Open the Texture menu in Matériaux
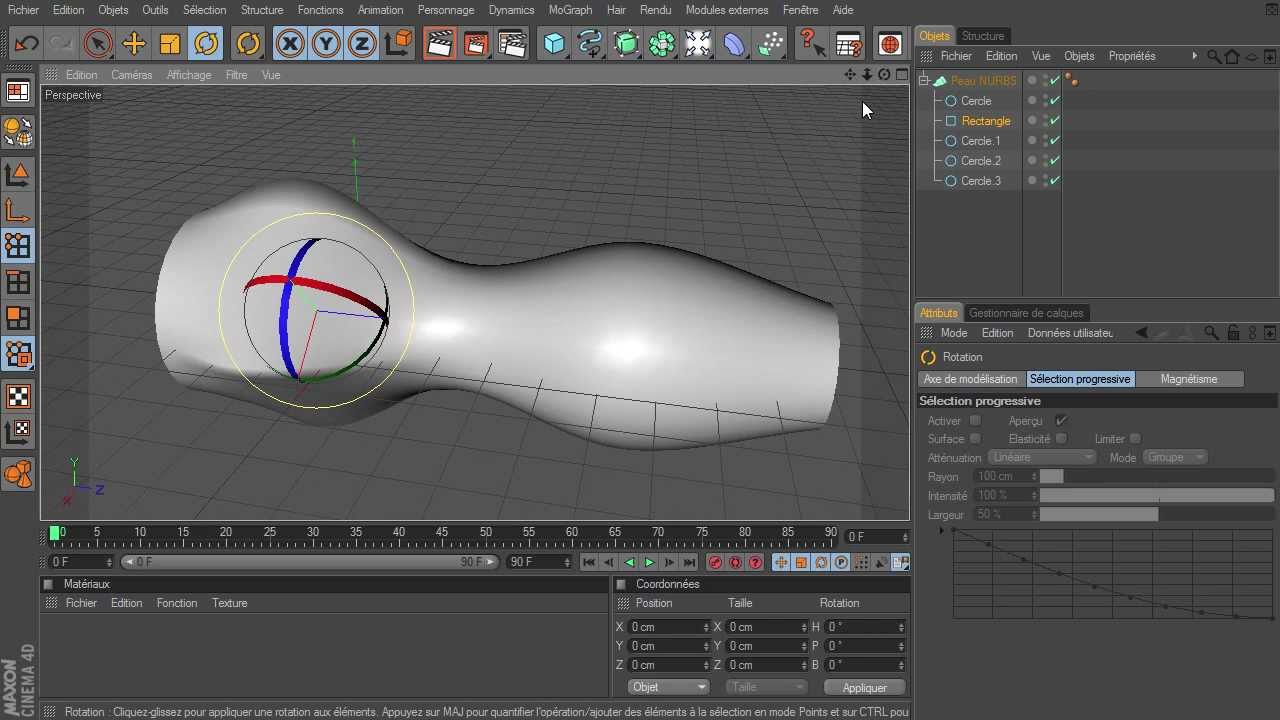This screenshot has height=720, width=1280. click(229, 603)
